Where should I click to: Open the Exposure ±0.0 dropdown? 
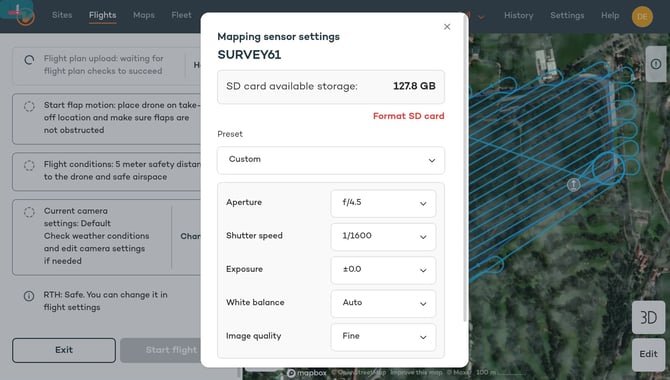(383, 270)
